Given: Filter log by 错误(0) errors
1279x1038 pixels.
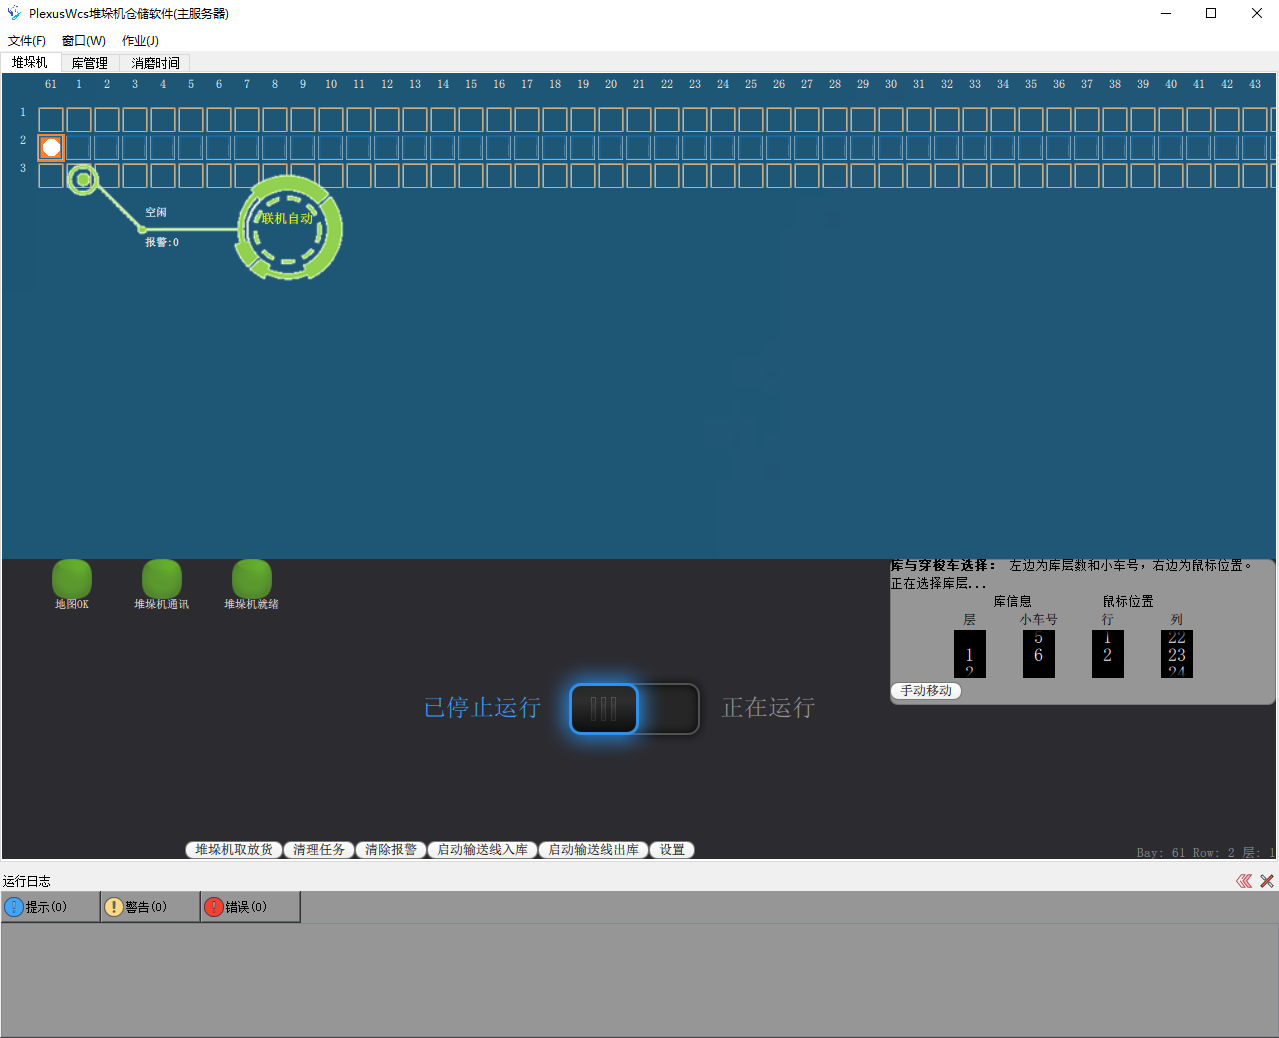Looking at the screenshot, I should [x=250, y=907].
